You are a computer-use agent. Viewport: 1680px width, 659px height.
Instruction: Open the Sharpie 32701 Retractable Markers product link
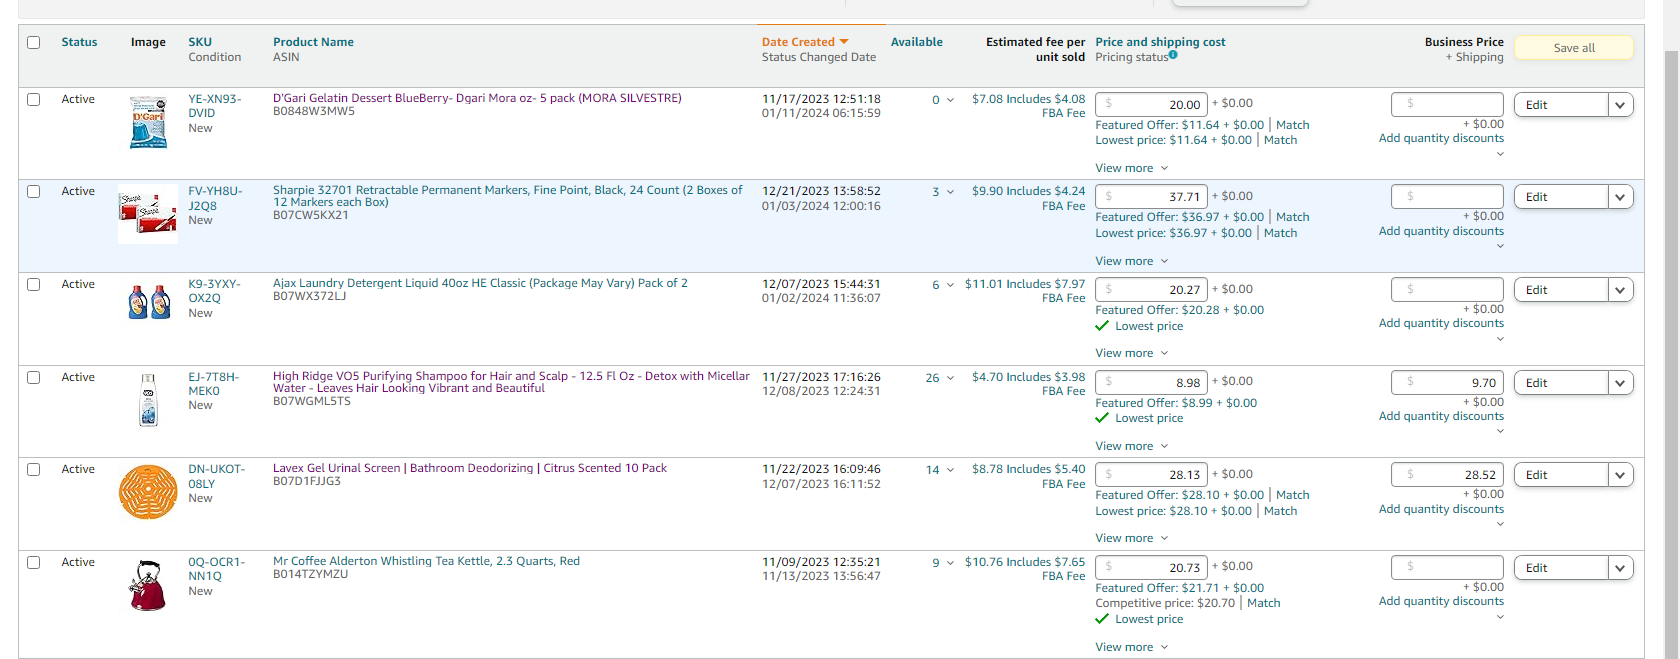pyautogui.click(x=508, y=196)
